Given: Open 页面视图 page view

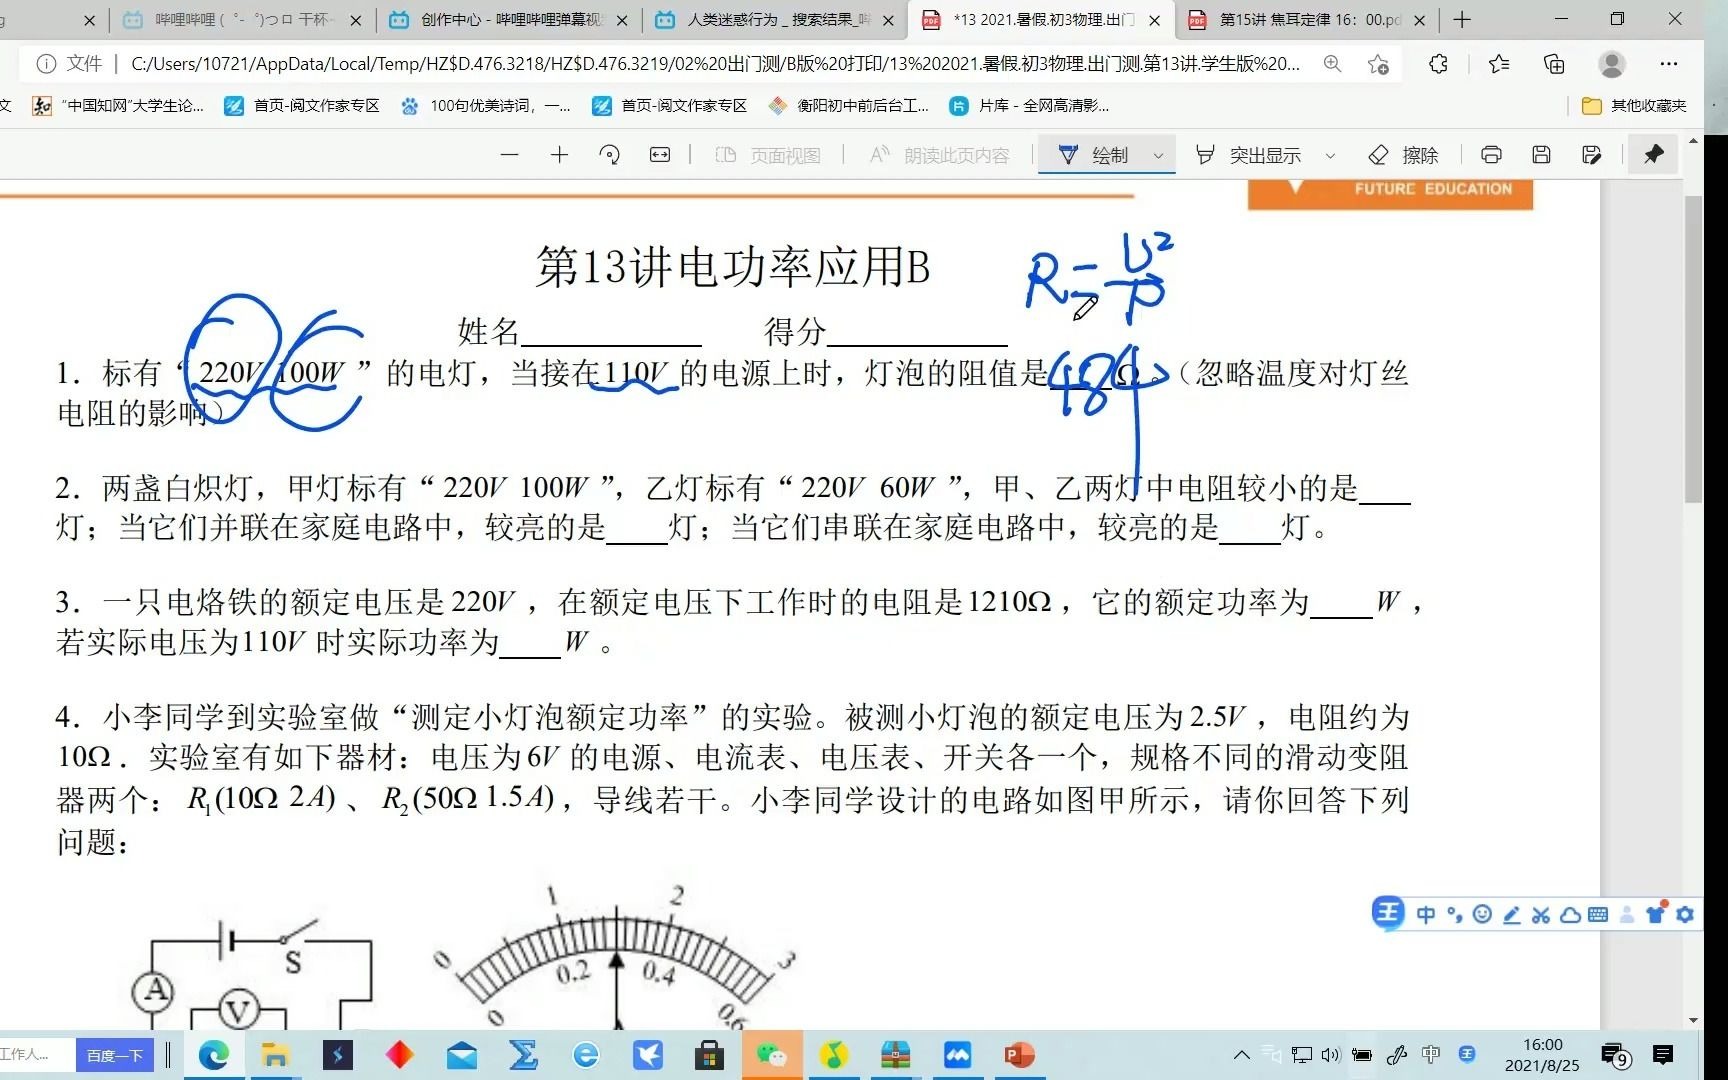Looking at the screenshot, I should click(768, 155).
